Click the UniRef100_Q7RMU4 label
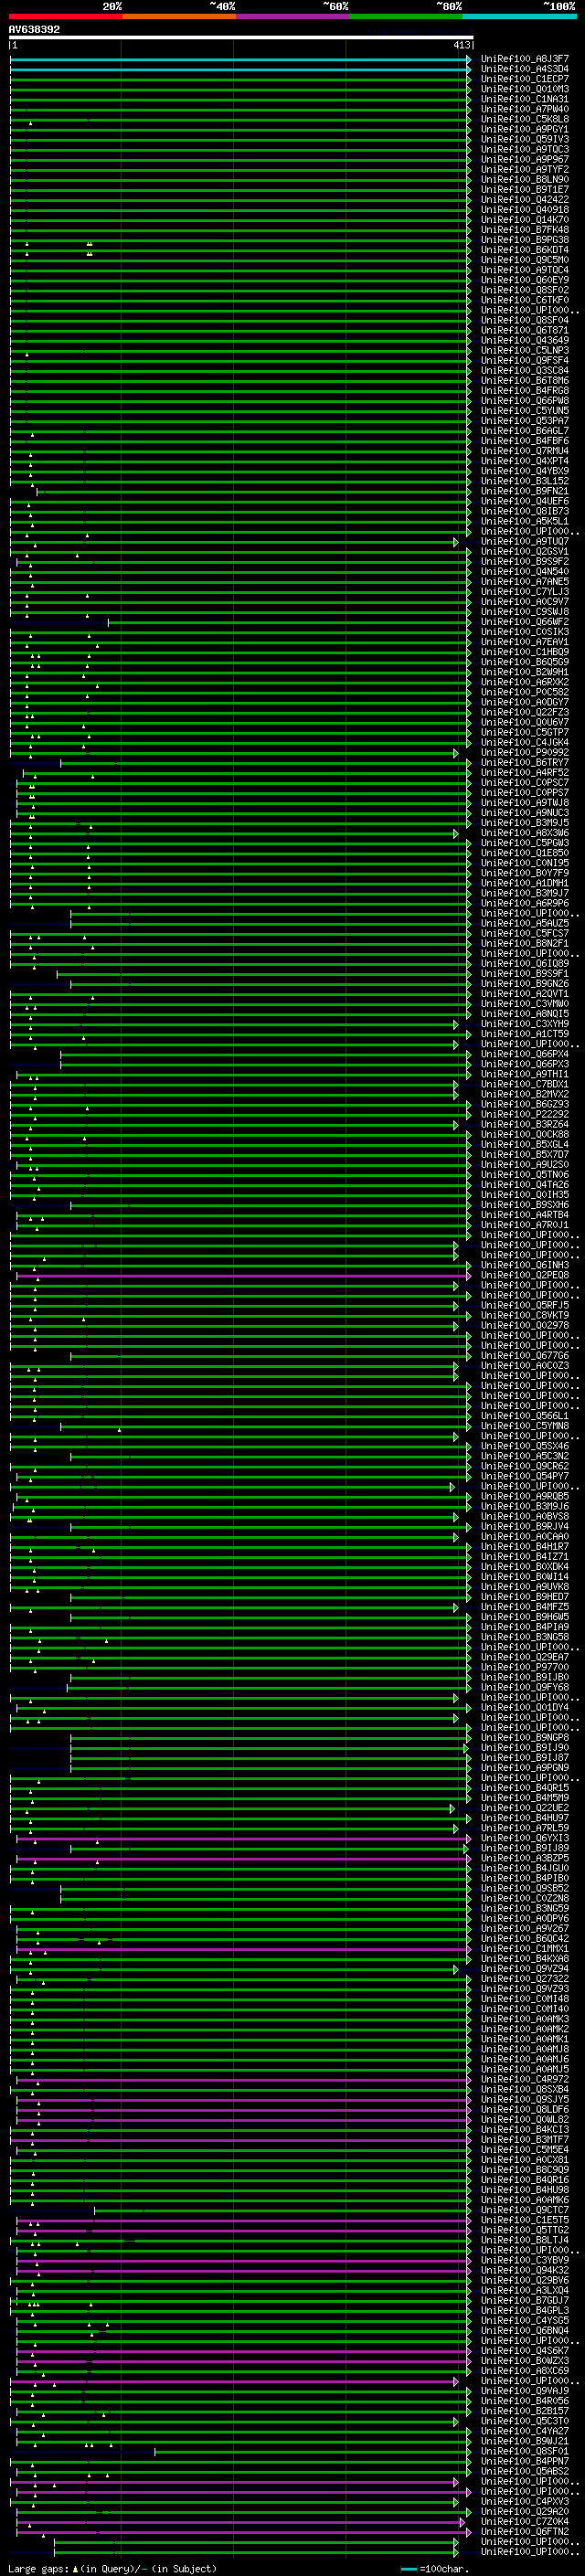The height and width of the screenshot is (2576, 585). (525, 451)
